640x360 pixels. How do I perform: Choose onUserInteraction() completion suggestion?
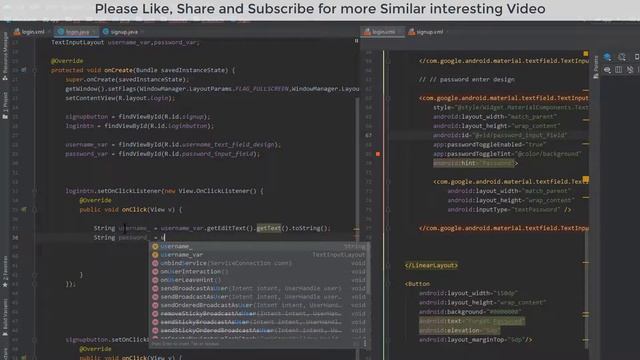[x=259, y=271]
